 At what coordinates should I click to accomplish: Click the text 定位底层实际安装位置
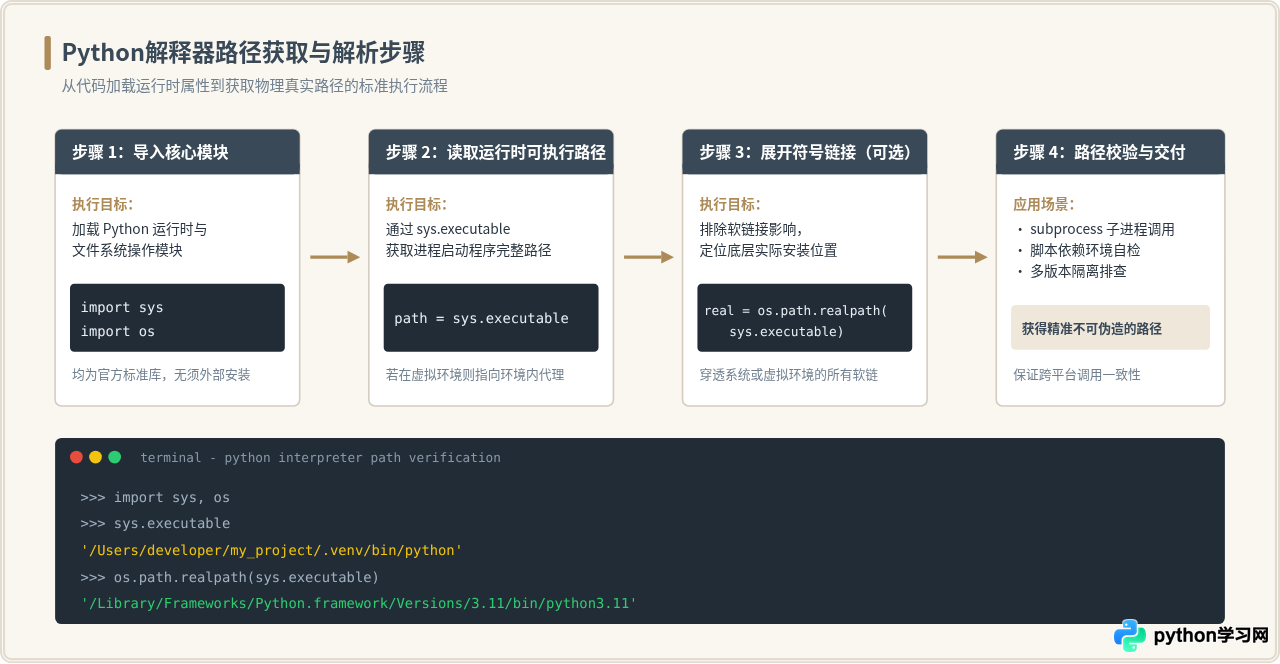coord(768,250)
